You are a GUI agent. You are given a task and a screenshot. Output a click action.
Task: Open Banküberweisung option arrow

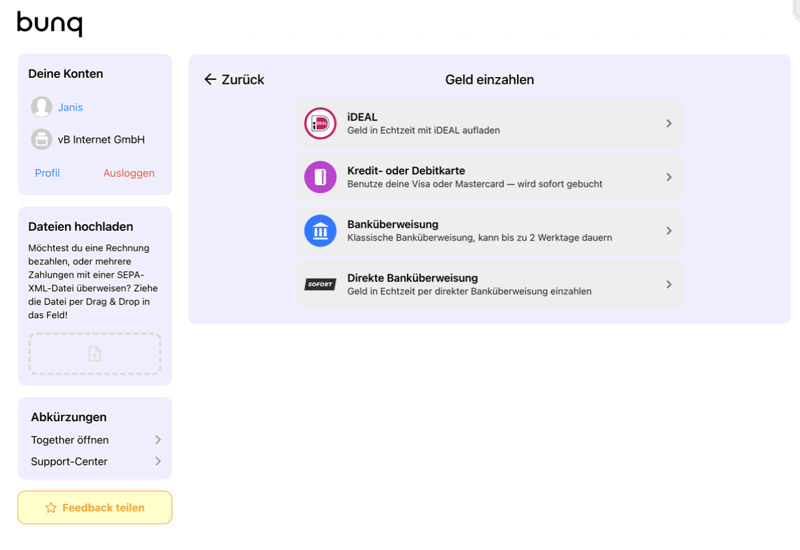point(669,231)
